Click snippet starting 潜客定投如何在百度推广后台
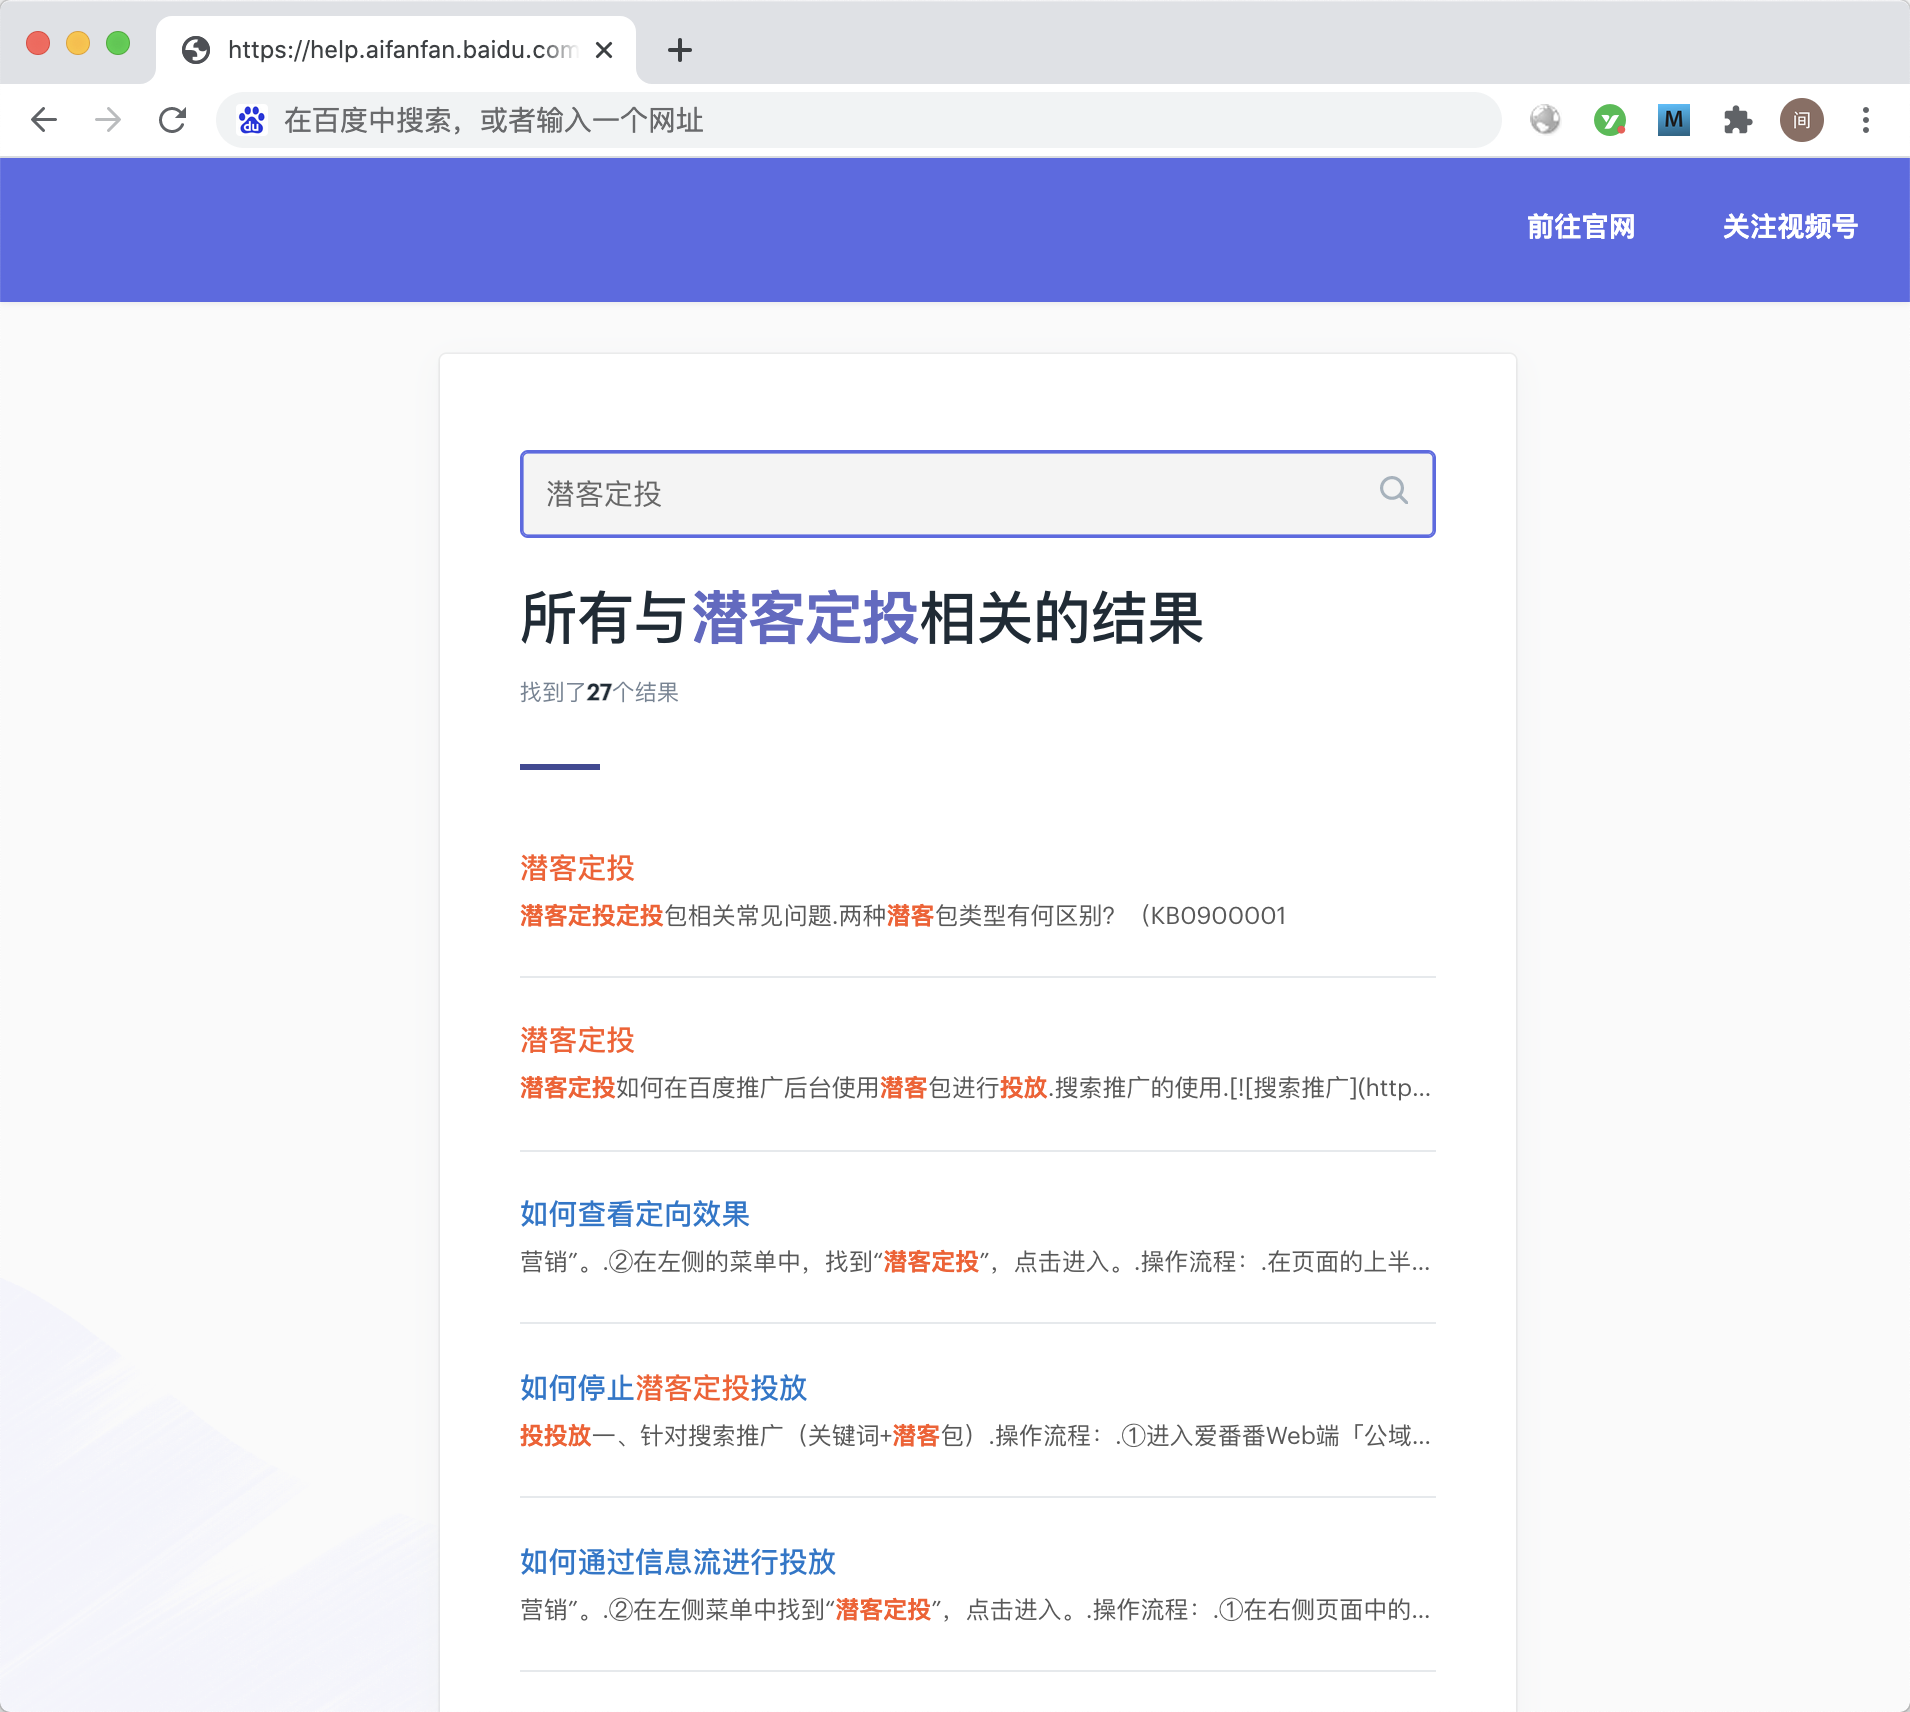1910x1712 pixels. click(x=975, y=1088)
